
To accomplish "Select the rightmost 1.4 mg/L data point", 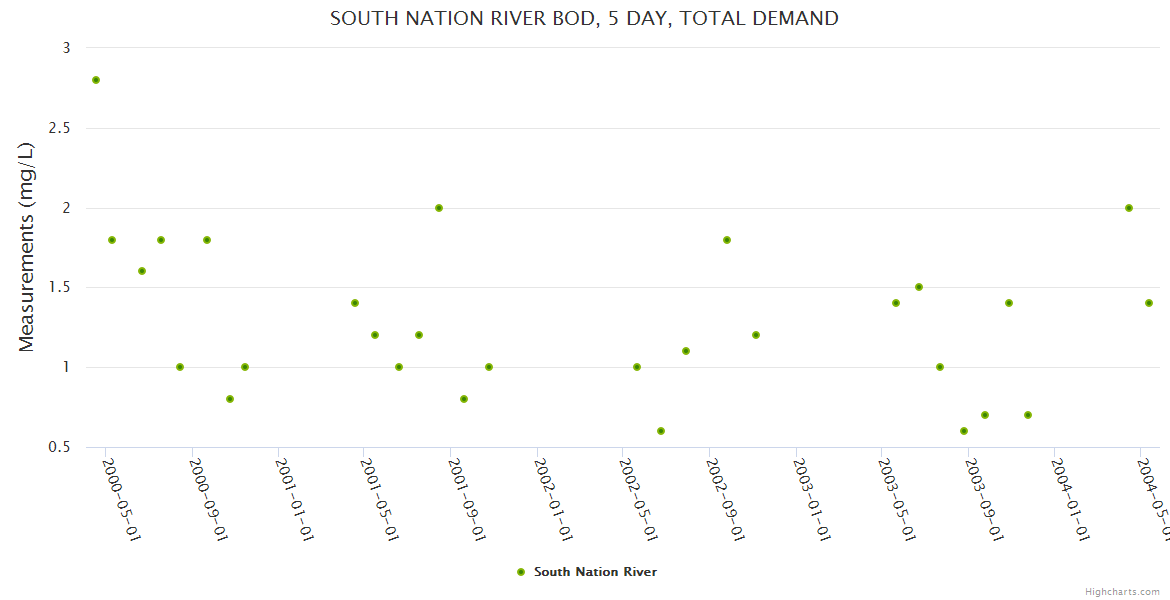I will [x=1149, y=303].
